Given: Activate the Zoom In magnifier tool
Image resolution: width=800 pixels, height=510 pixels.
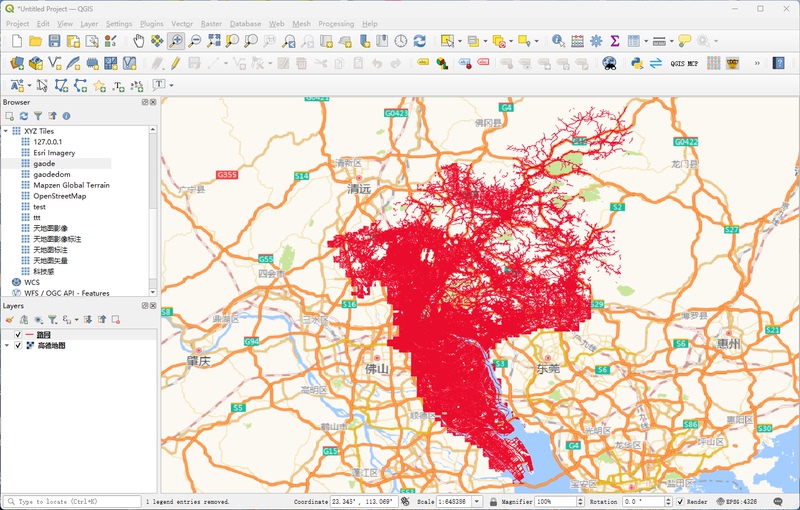Looking at the screenshot, I should point(176,41).
